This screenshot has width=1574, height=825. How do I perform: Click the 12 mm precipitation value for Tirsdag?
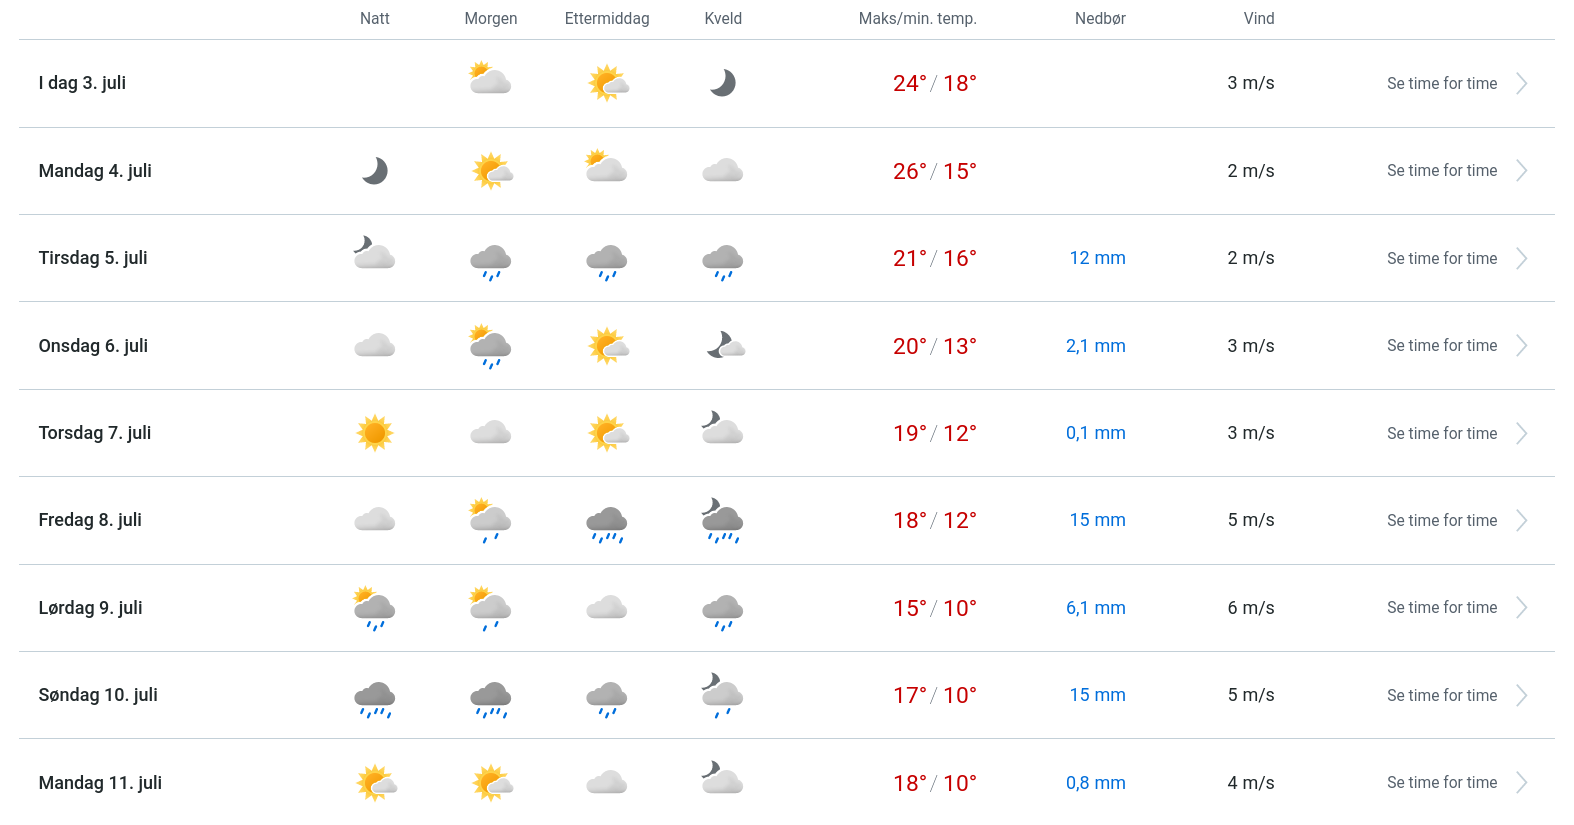click(x=1097, y=258)
